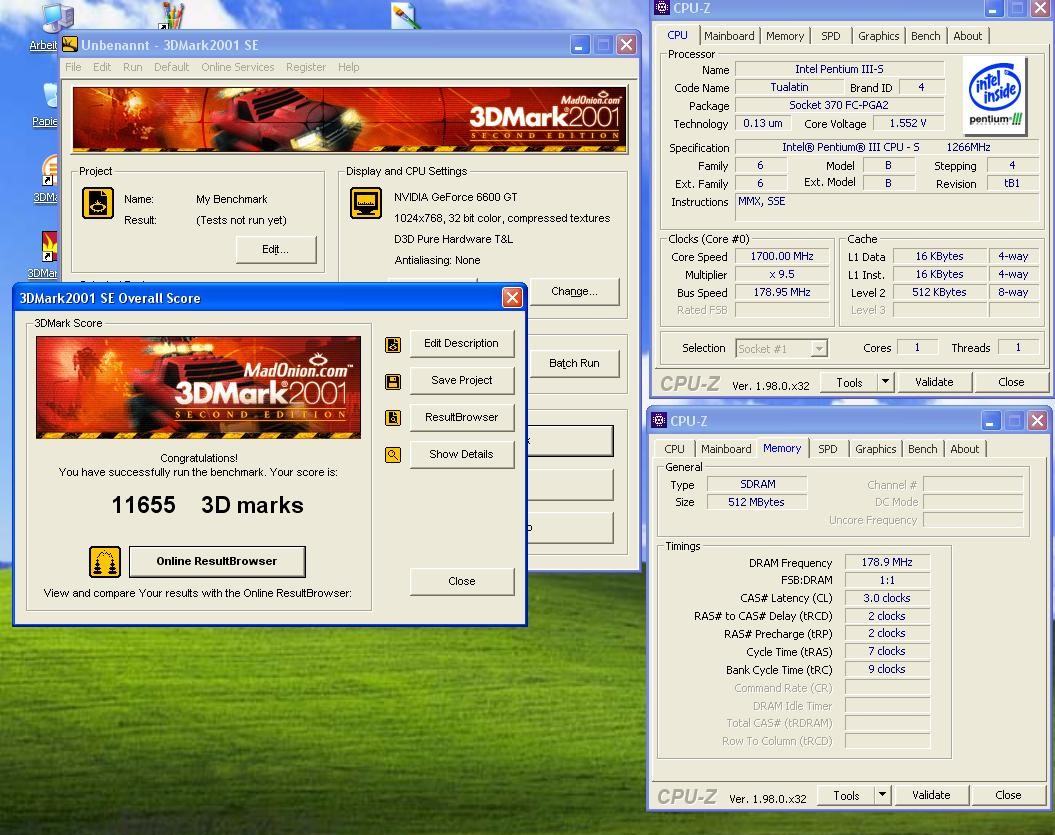Switch to Bench tab in top CPU-Z
Viewport: 1055px width, 835px height.
926,36
